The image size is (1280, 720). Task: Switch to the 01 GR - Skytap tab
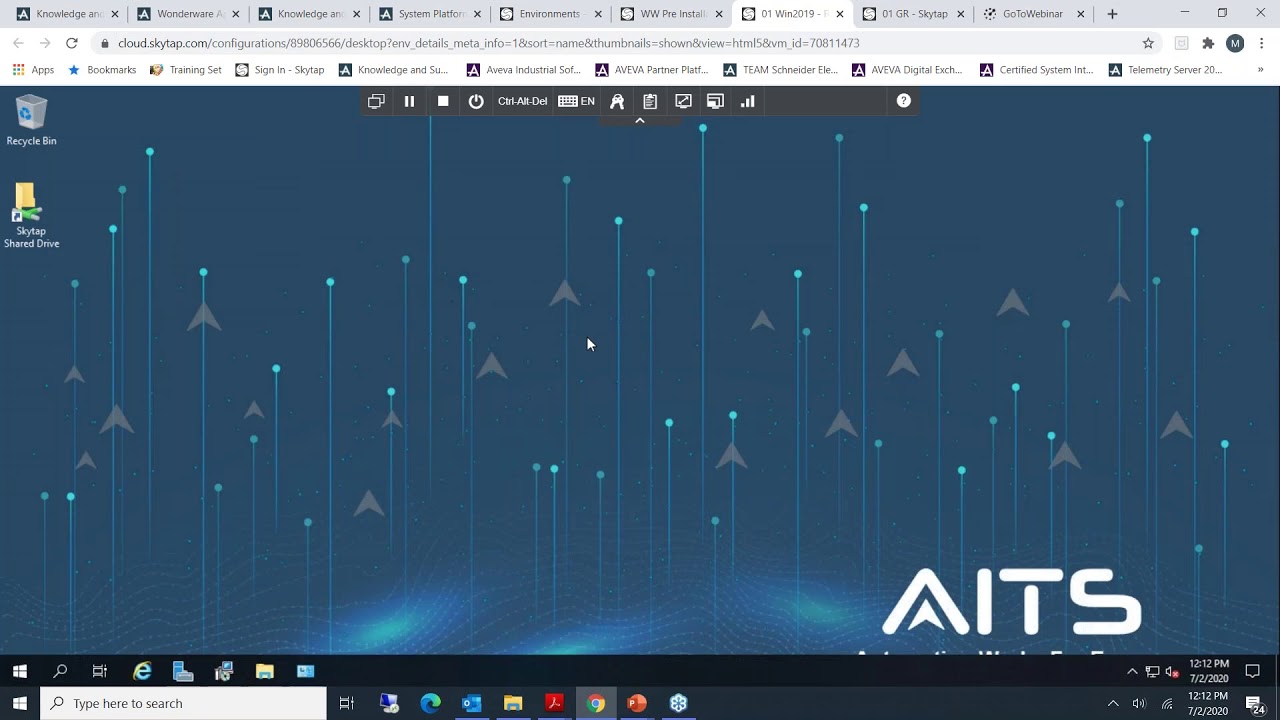point(914,14)
